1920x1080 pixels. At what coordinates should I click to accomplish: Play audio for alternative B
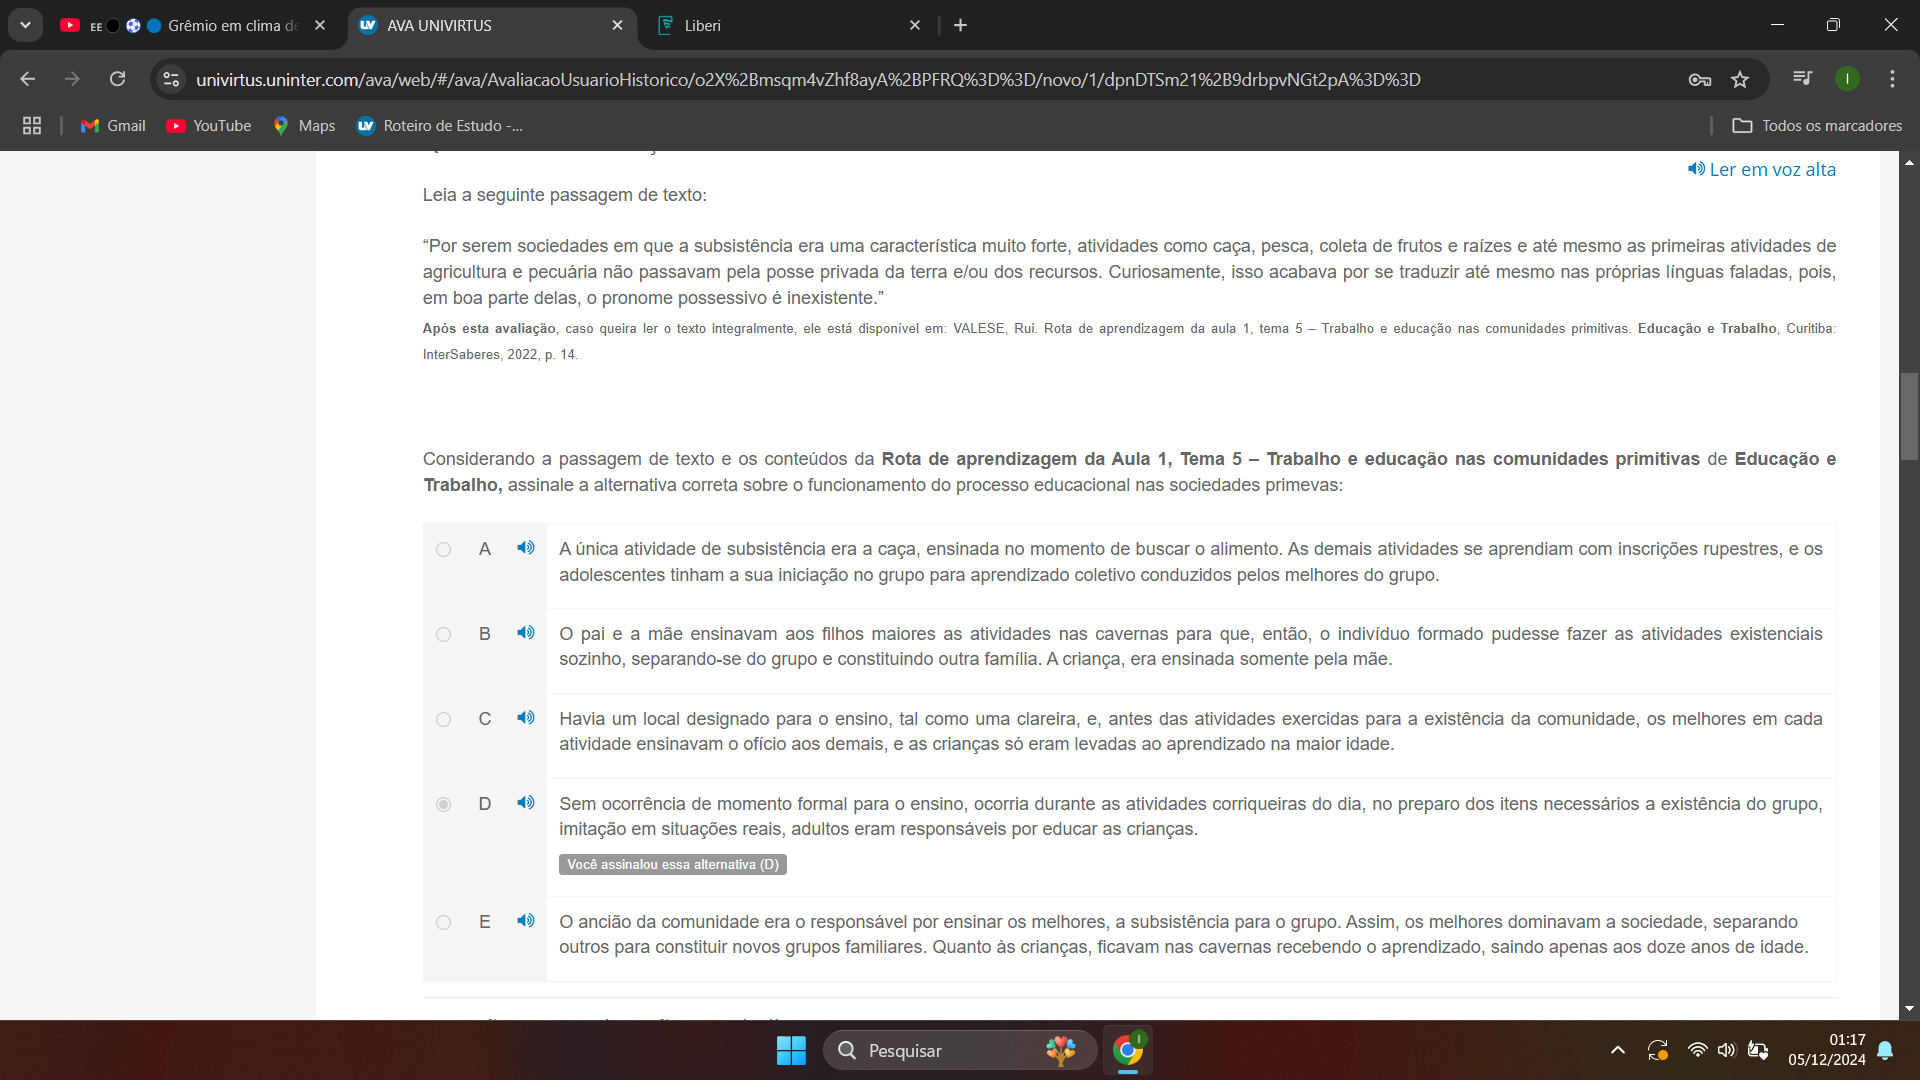[526, 633]
